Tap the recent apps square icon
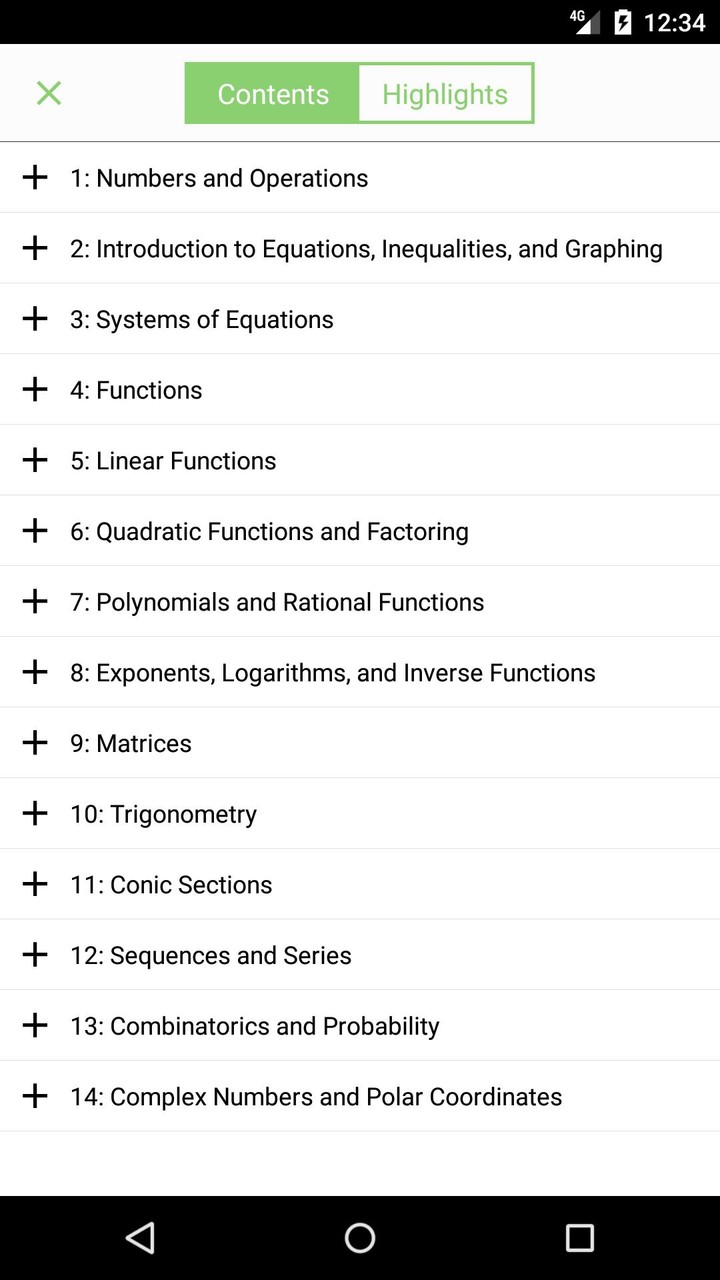The height and width of the screenshot is (1280, 720). 580,1238
